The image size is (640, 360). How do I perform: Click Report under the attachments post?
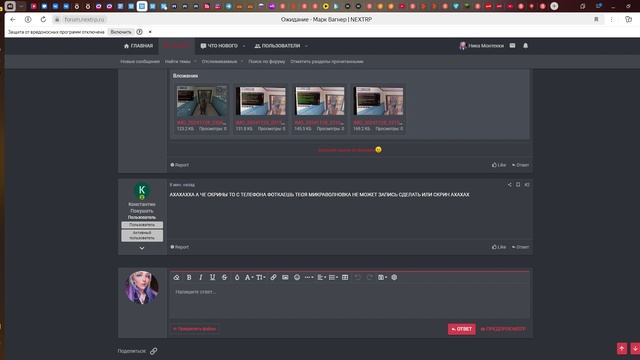(180, 165)
